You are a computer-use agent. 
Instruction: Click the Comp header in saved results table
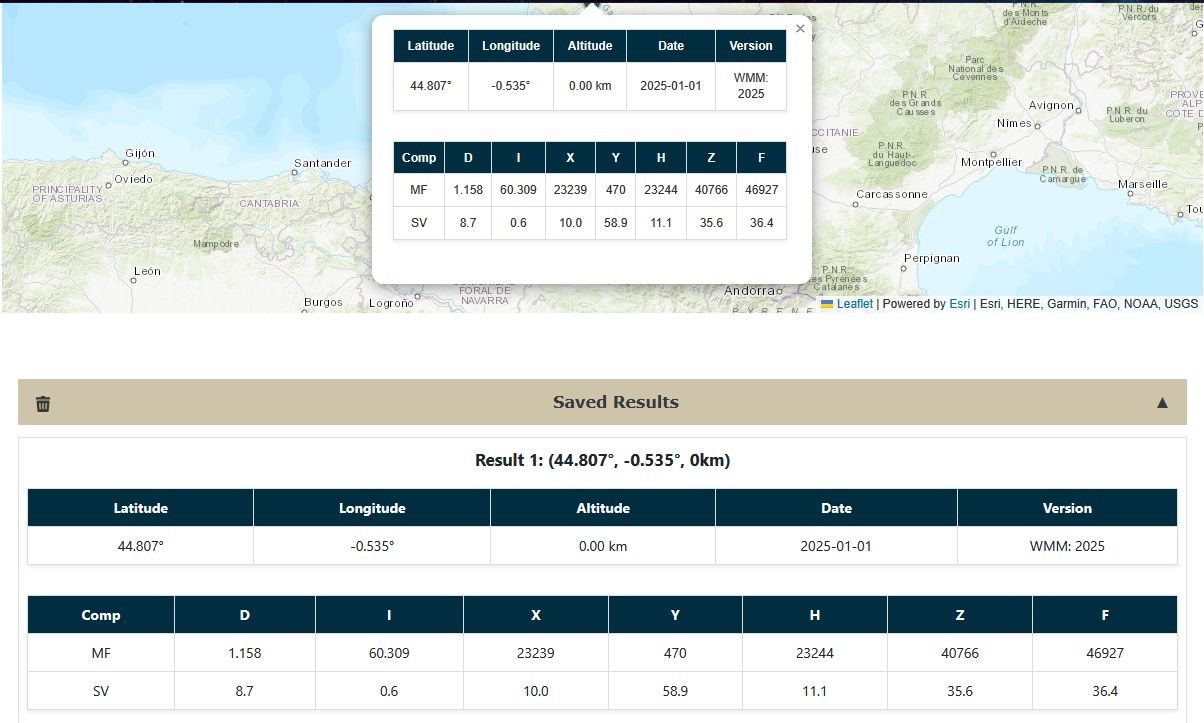(x=101, y=615)
